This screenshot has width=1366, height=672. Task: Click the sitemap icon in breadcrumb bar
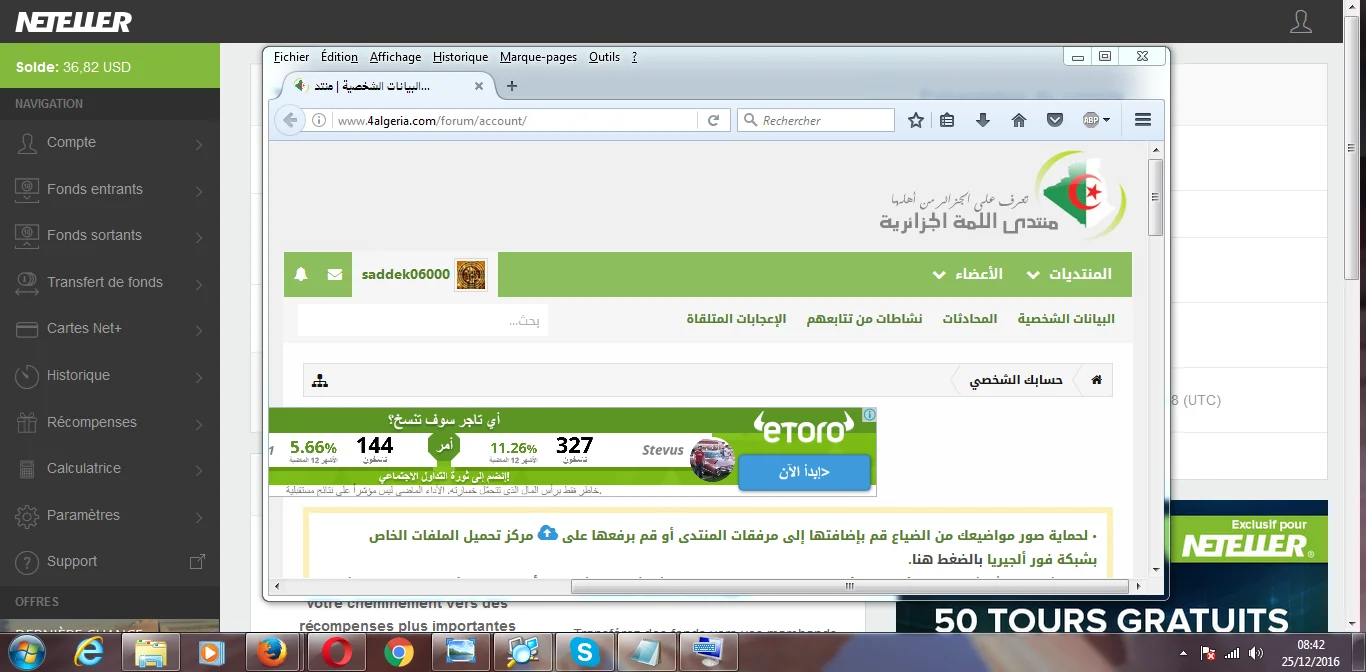[x=320, y=381]
